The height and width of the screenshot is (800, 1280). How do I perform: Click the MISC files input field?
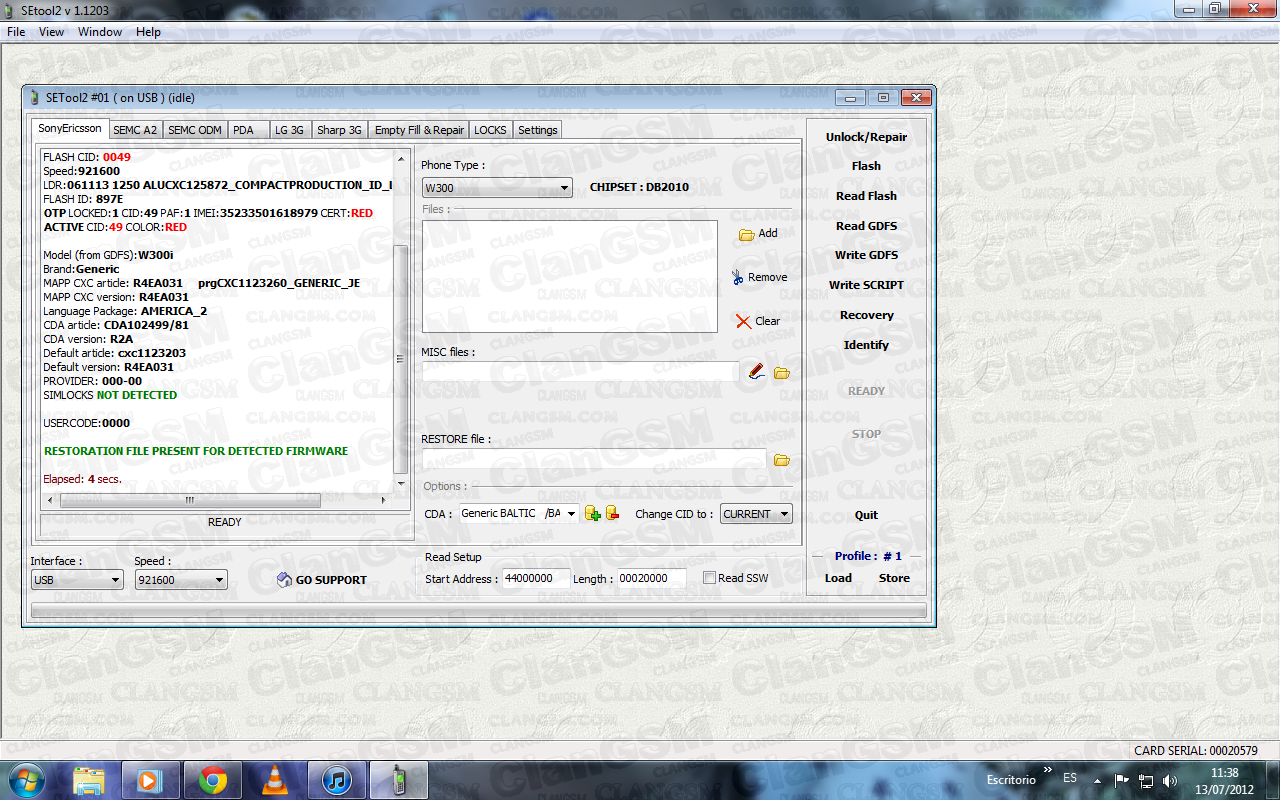pos(580,372)
